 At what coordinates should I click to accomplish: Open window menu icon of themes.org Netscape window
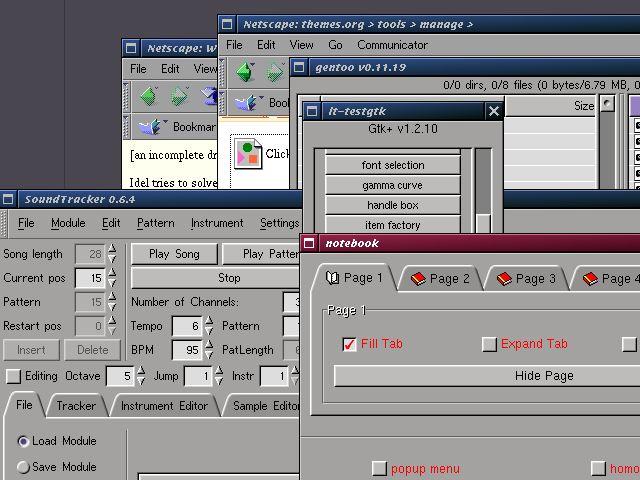click(x=227, y=24)
